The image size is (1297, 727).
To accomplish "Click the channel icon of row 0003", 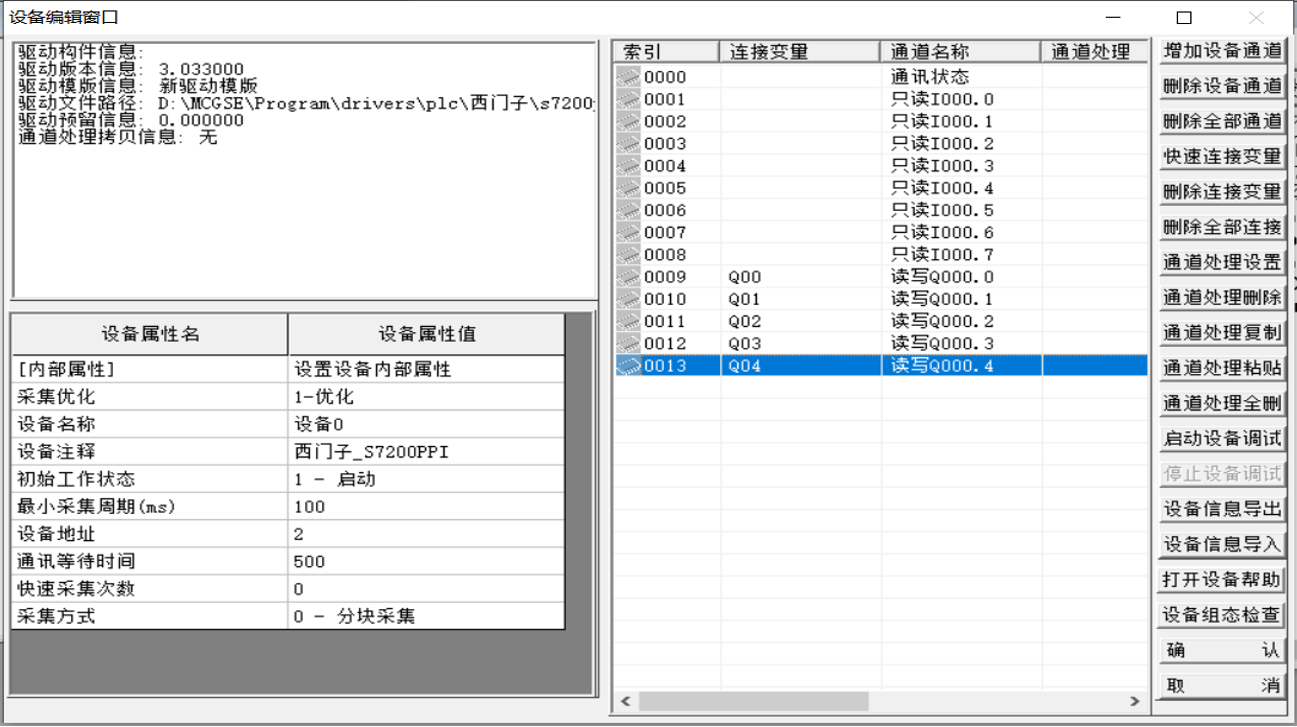I will click(x=628, y=143).
